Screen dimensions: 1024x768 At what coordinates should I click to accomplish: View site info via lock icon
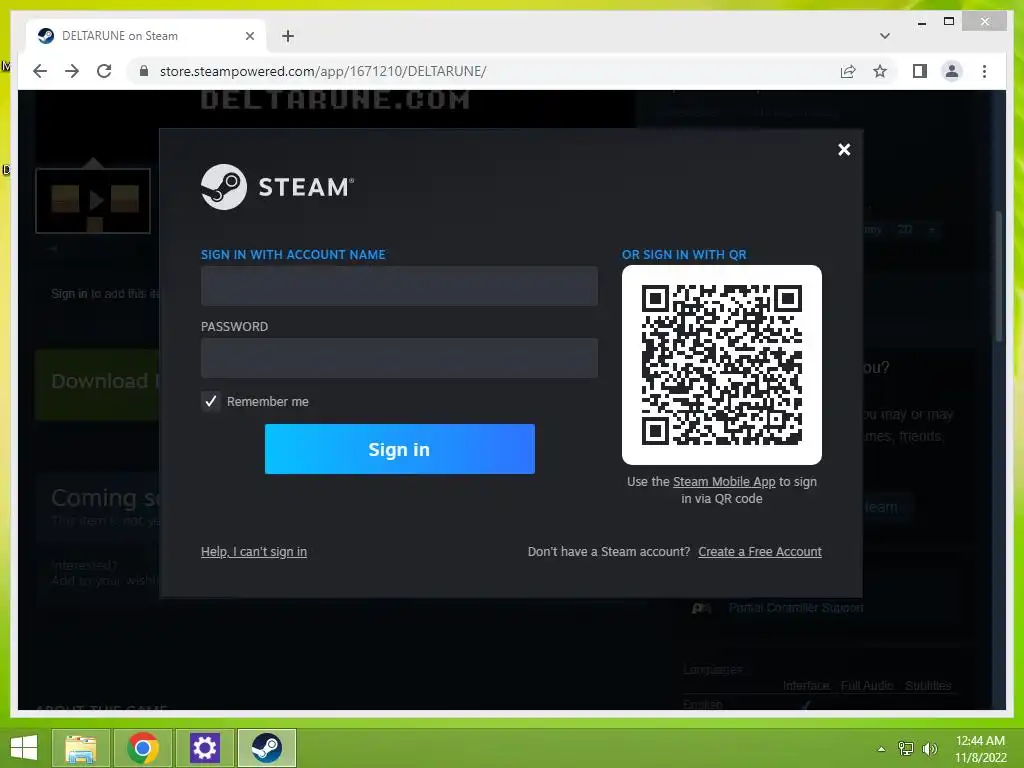click(x=144, y=71)
